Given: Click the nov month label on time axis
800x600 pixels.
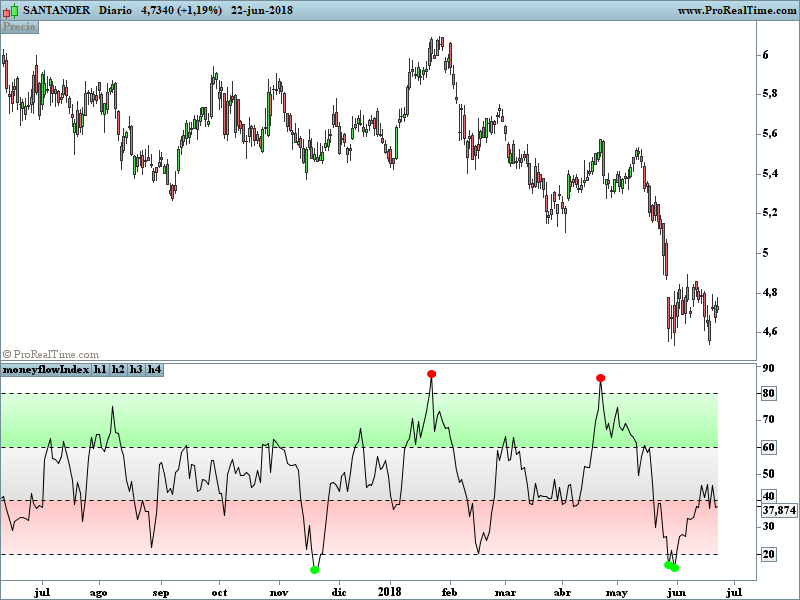Looking at the screenshot, I should click(x=279, y=592).
